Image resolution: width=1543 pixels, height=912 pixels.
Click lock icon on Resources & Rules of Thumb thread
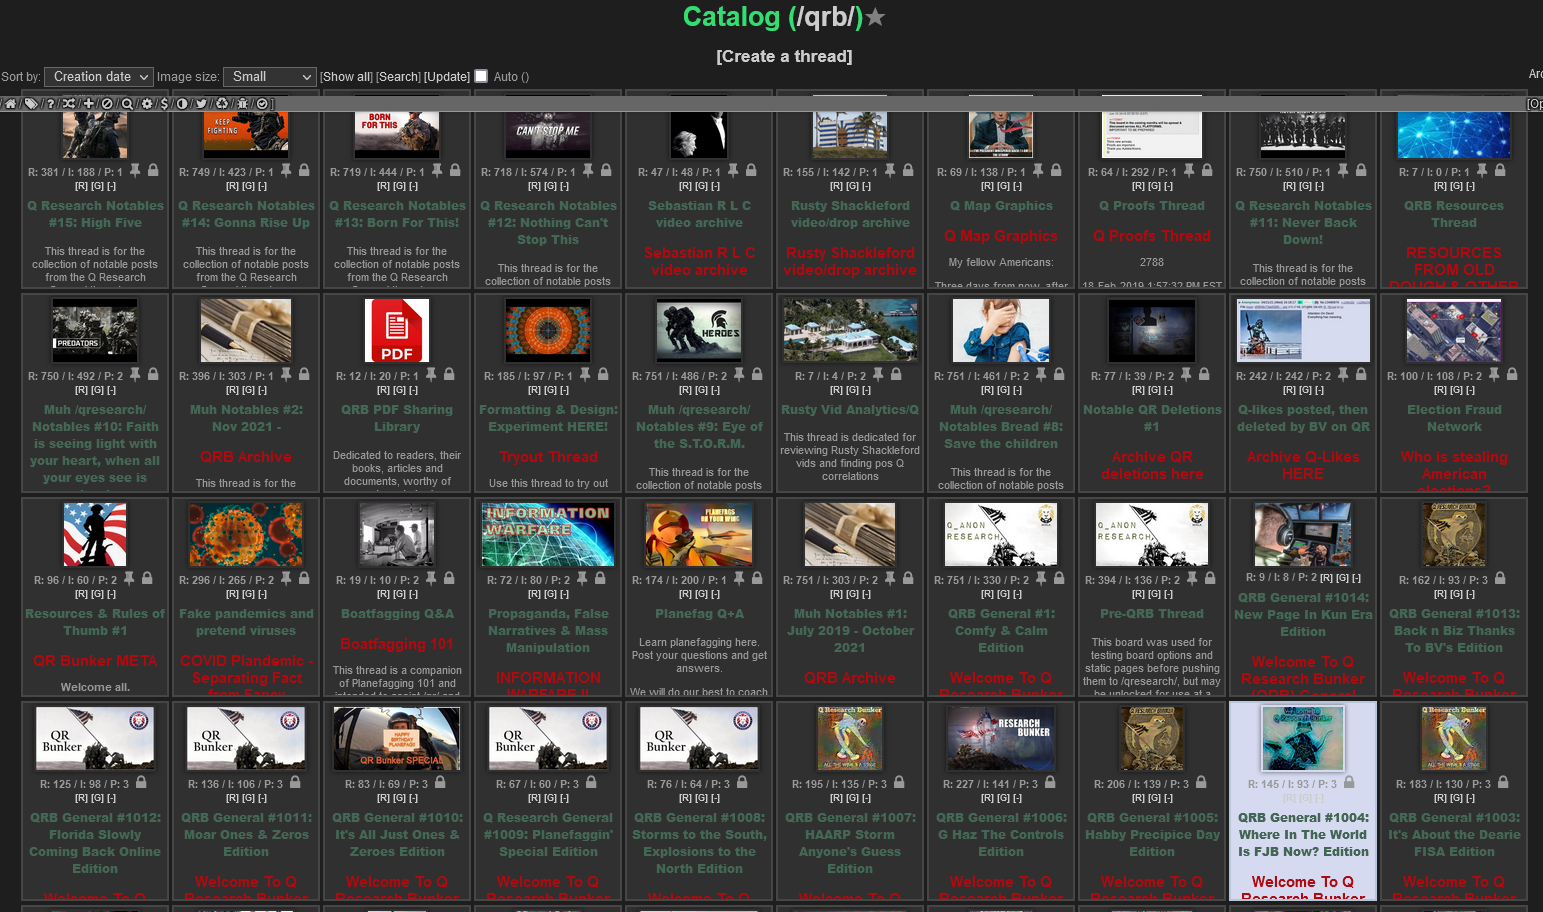(147, 579)
